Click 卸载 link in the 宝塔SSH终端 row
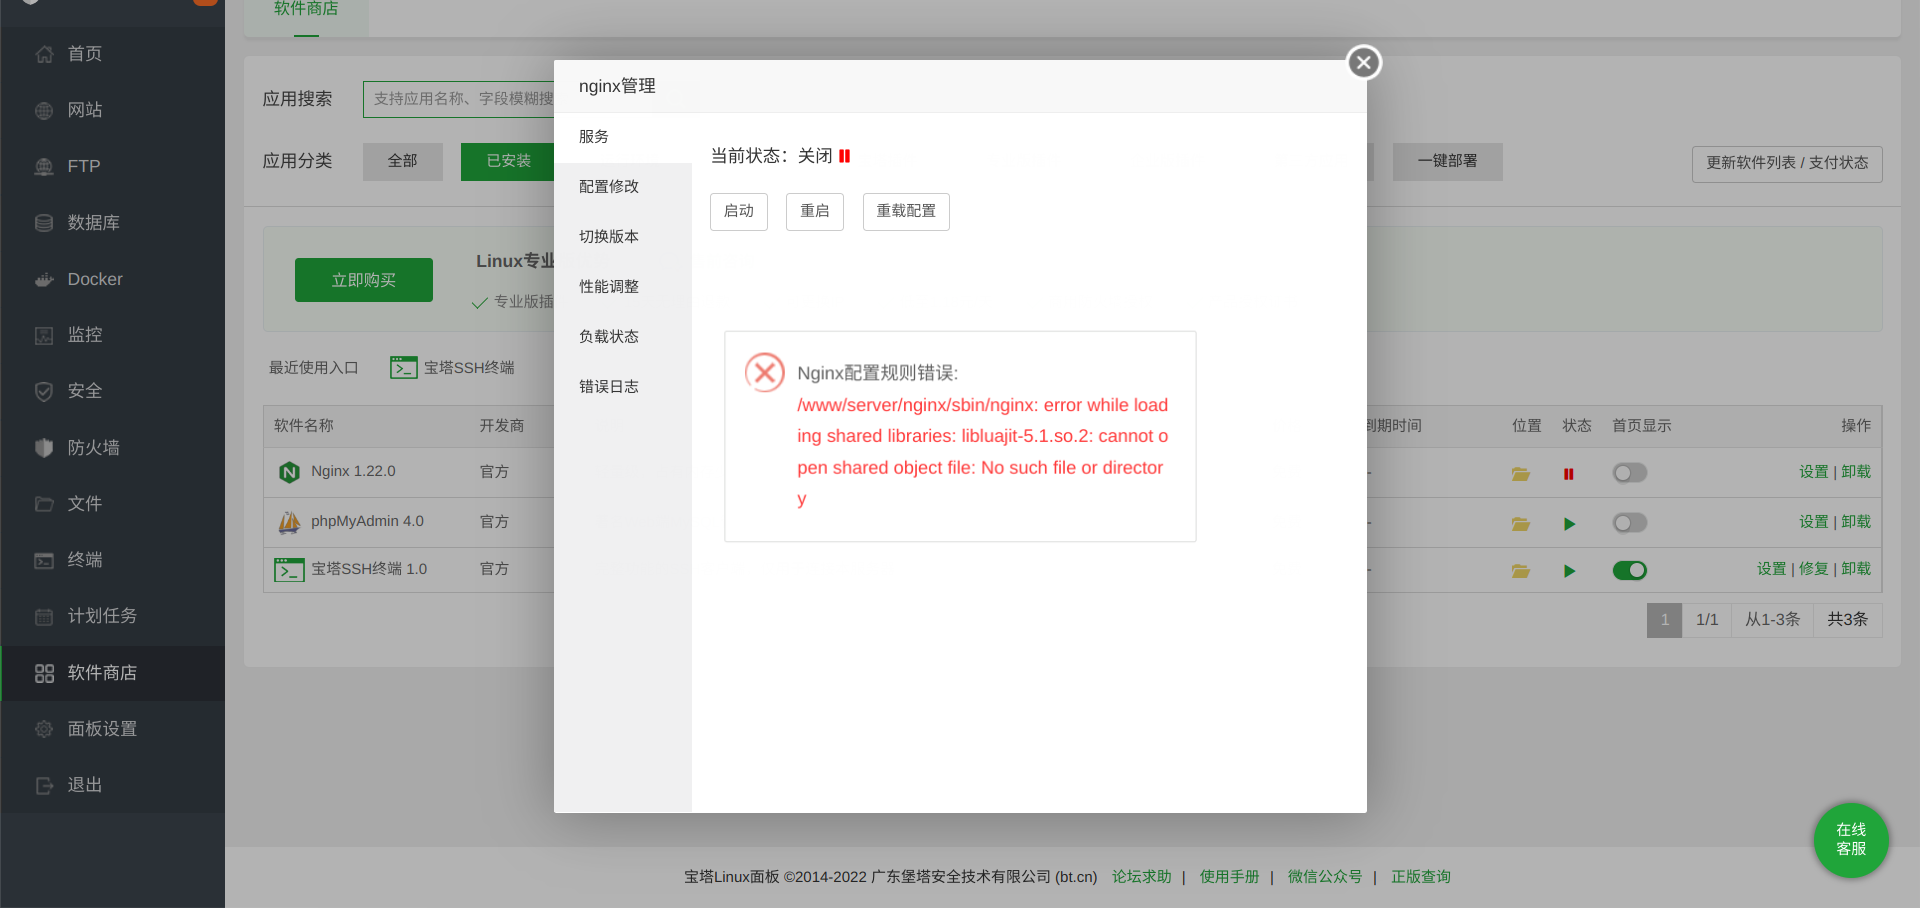1920x908 pixels. (1856, 569)
